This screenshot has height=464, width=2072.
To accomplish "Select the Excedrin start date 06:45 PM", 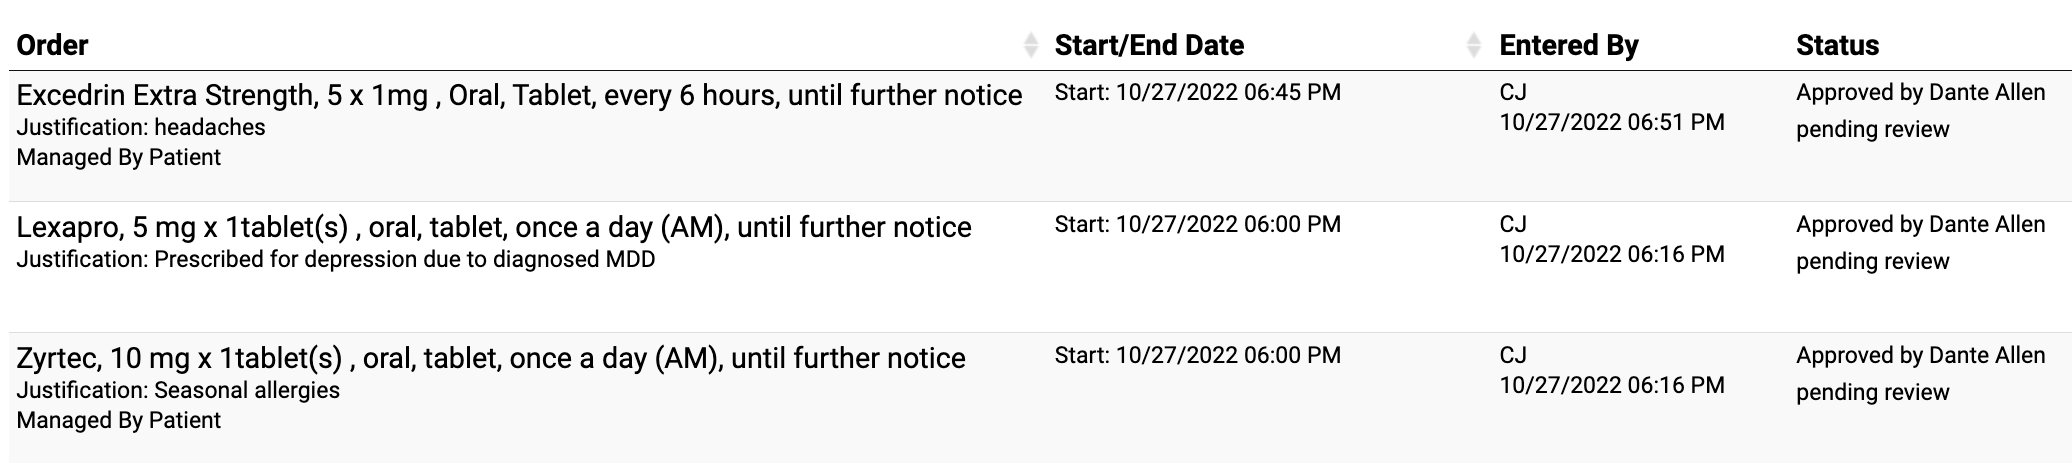I will tap(1197, 93).
